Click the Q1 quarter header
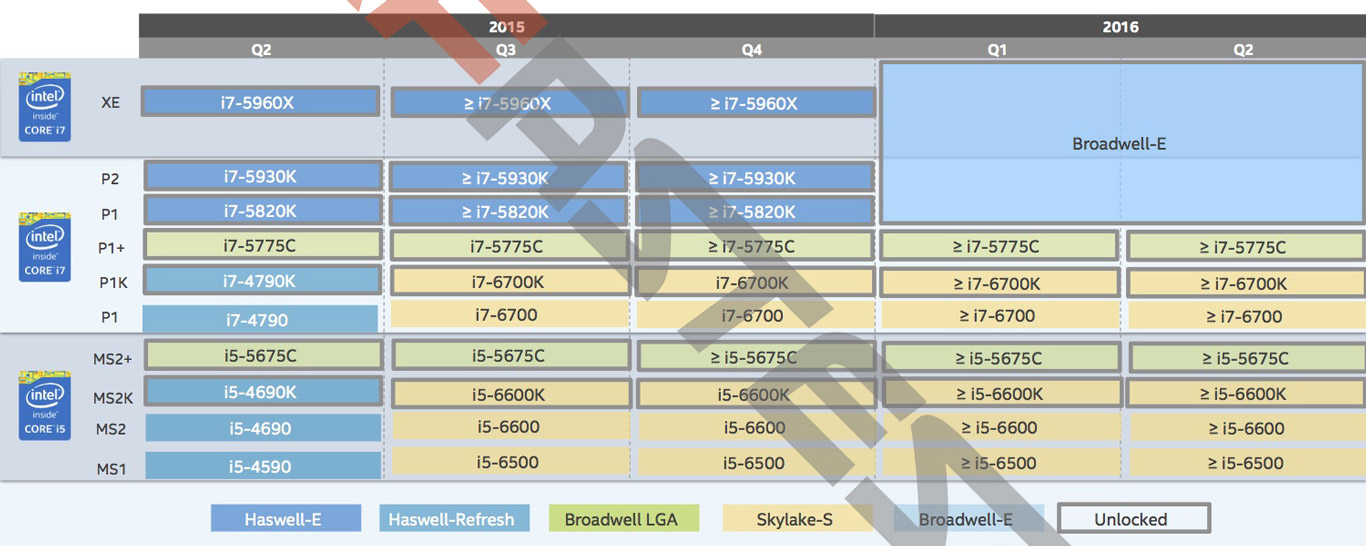 pyautogui.click(x=997, y=49)
